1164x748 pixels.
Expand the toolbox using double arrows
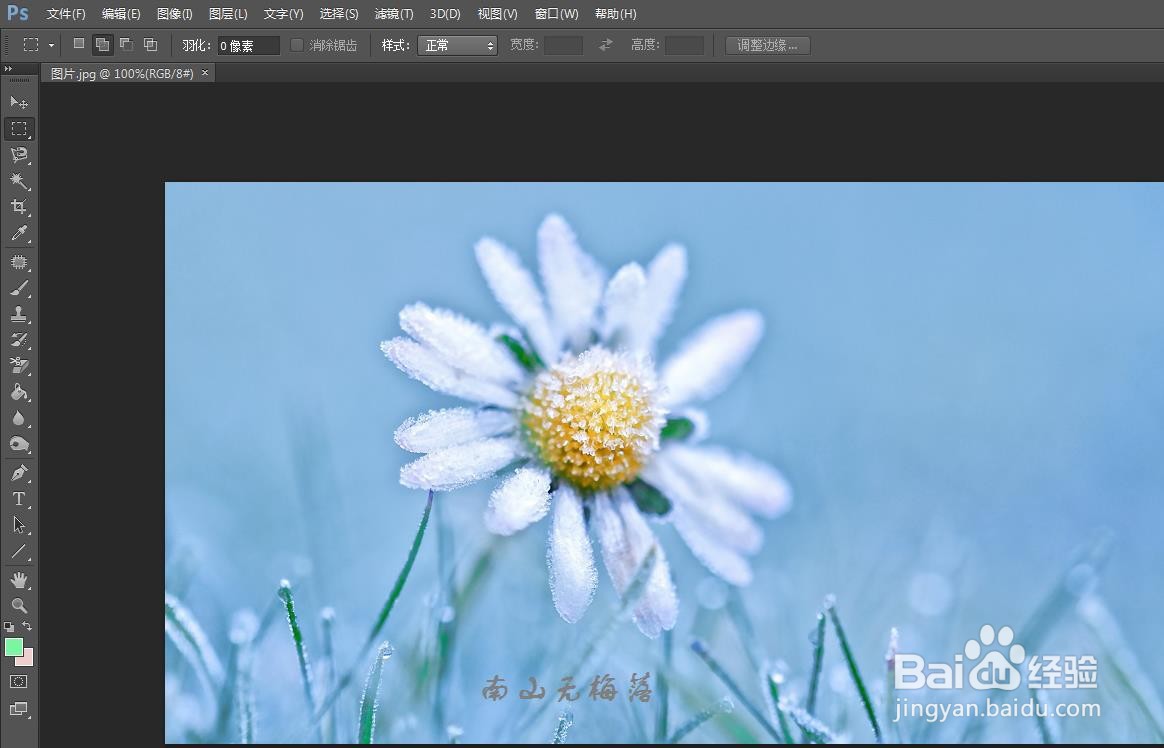(x=8, y=68)
